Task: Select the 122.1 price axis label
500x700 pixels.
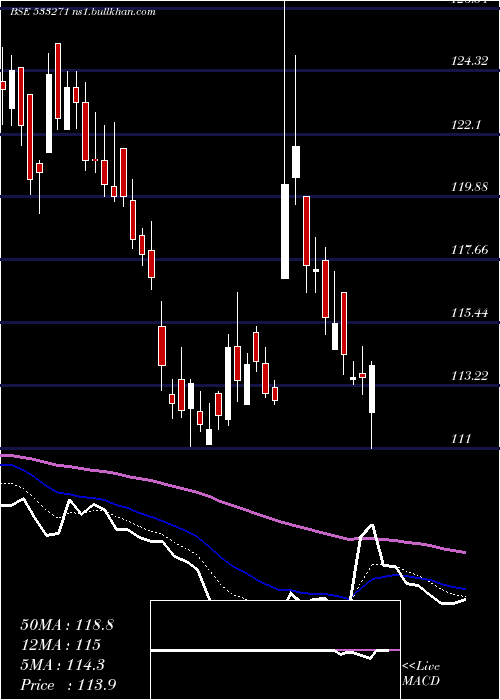Action: (466, 125)
